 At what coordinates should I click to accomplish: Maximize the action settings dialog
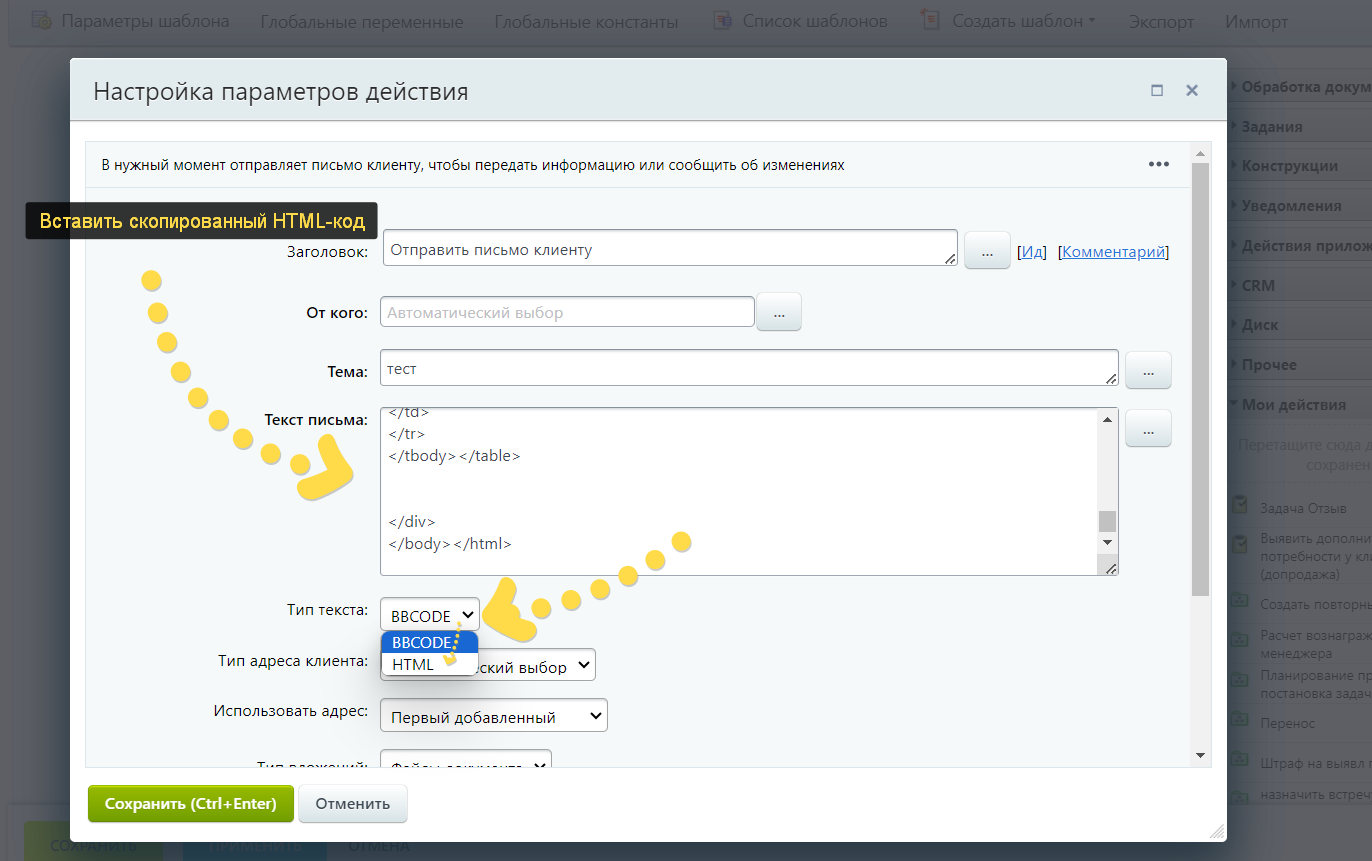(1157, 90)
